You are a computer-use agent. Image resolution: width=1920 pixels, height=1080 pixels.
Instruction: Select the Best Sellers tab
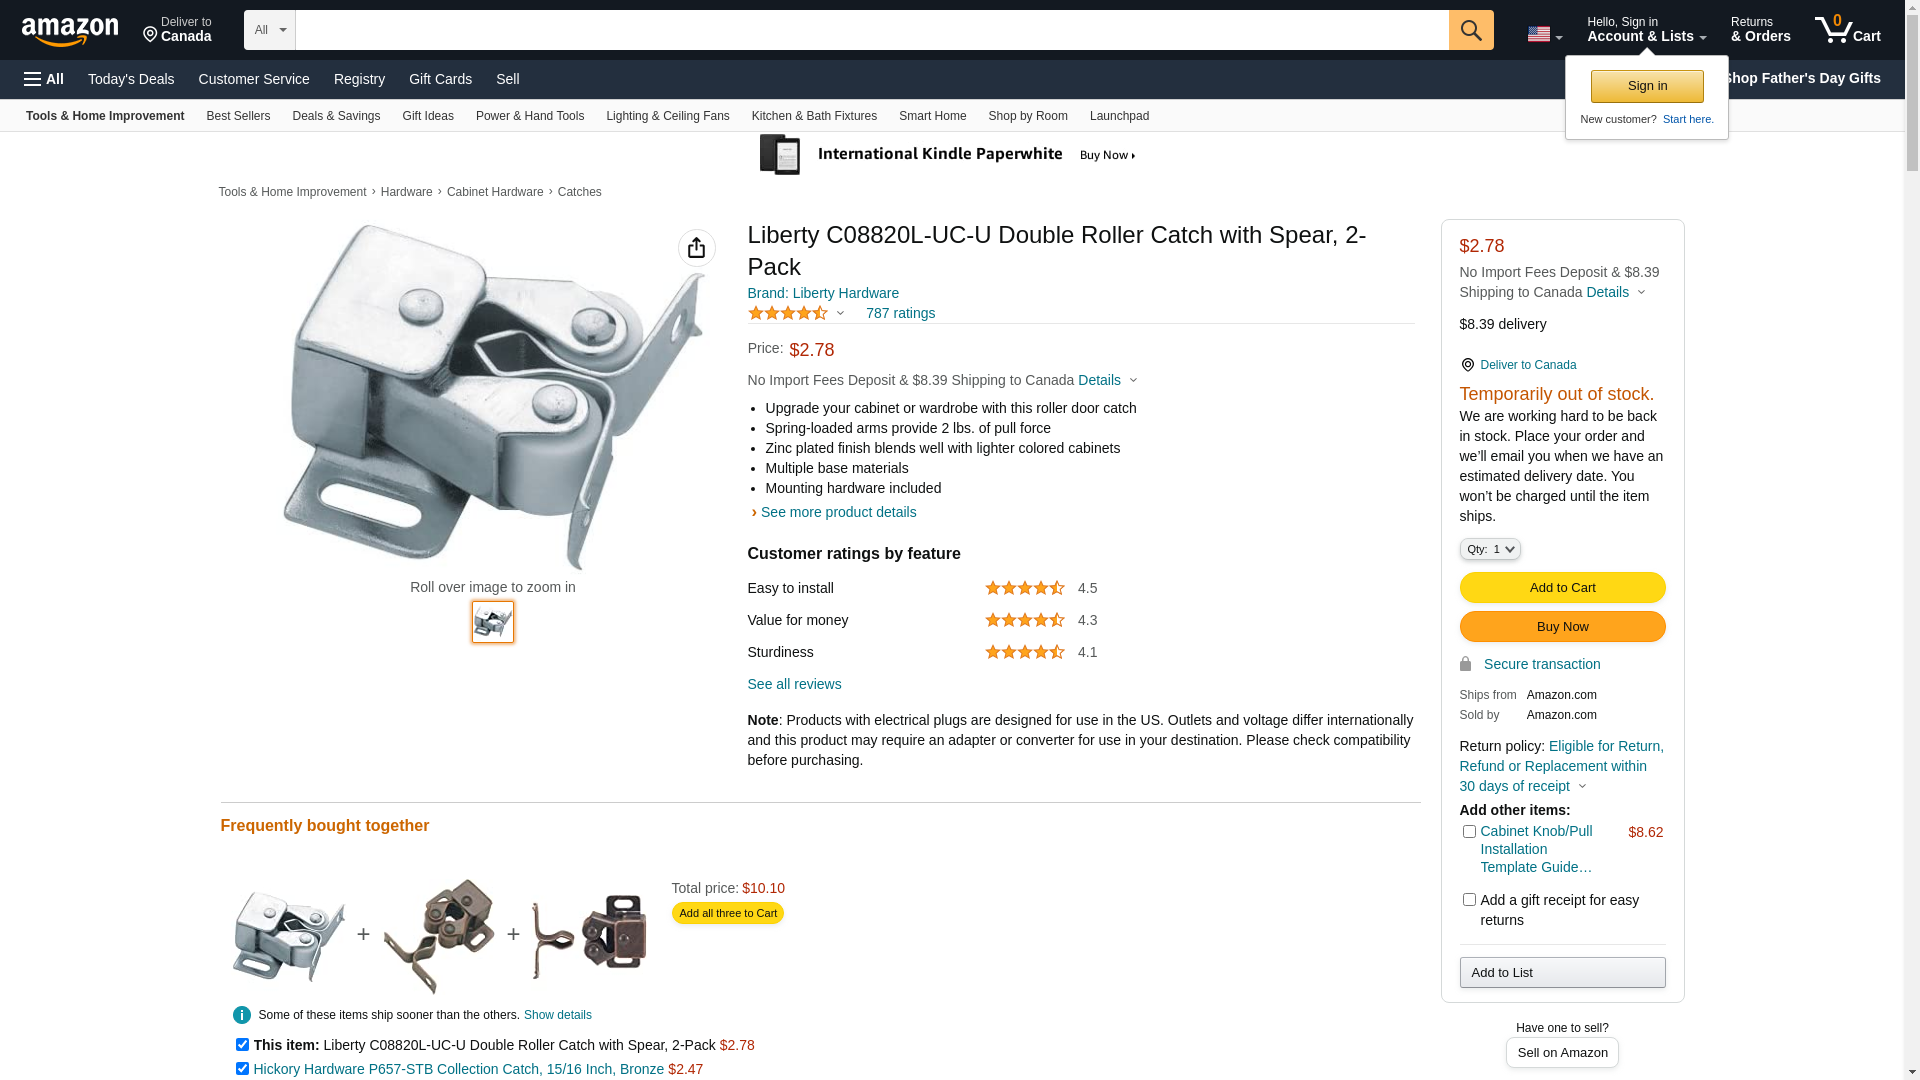tap(238, 116)
